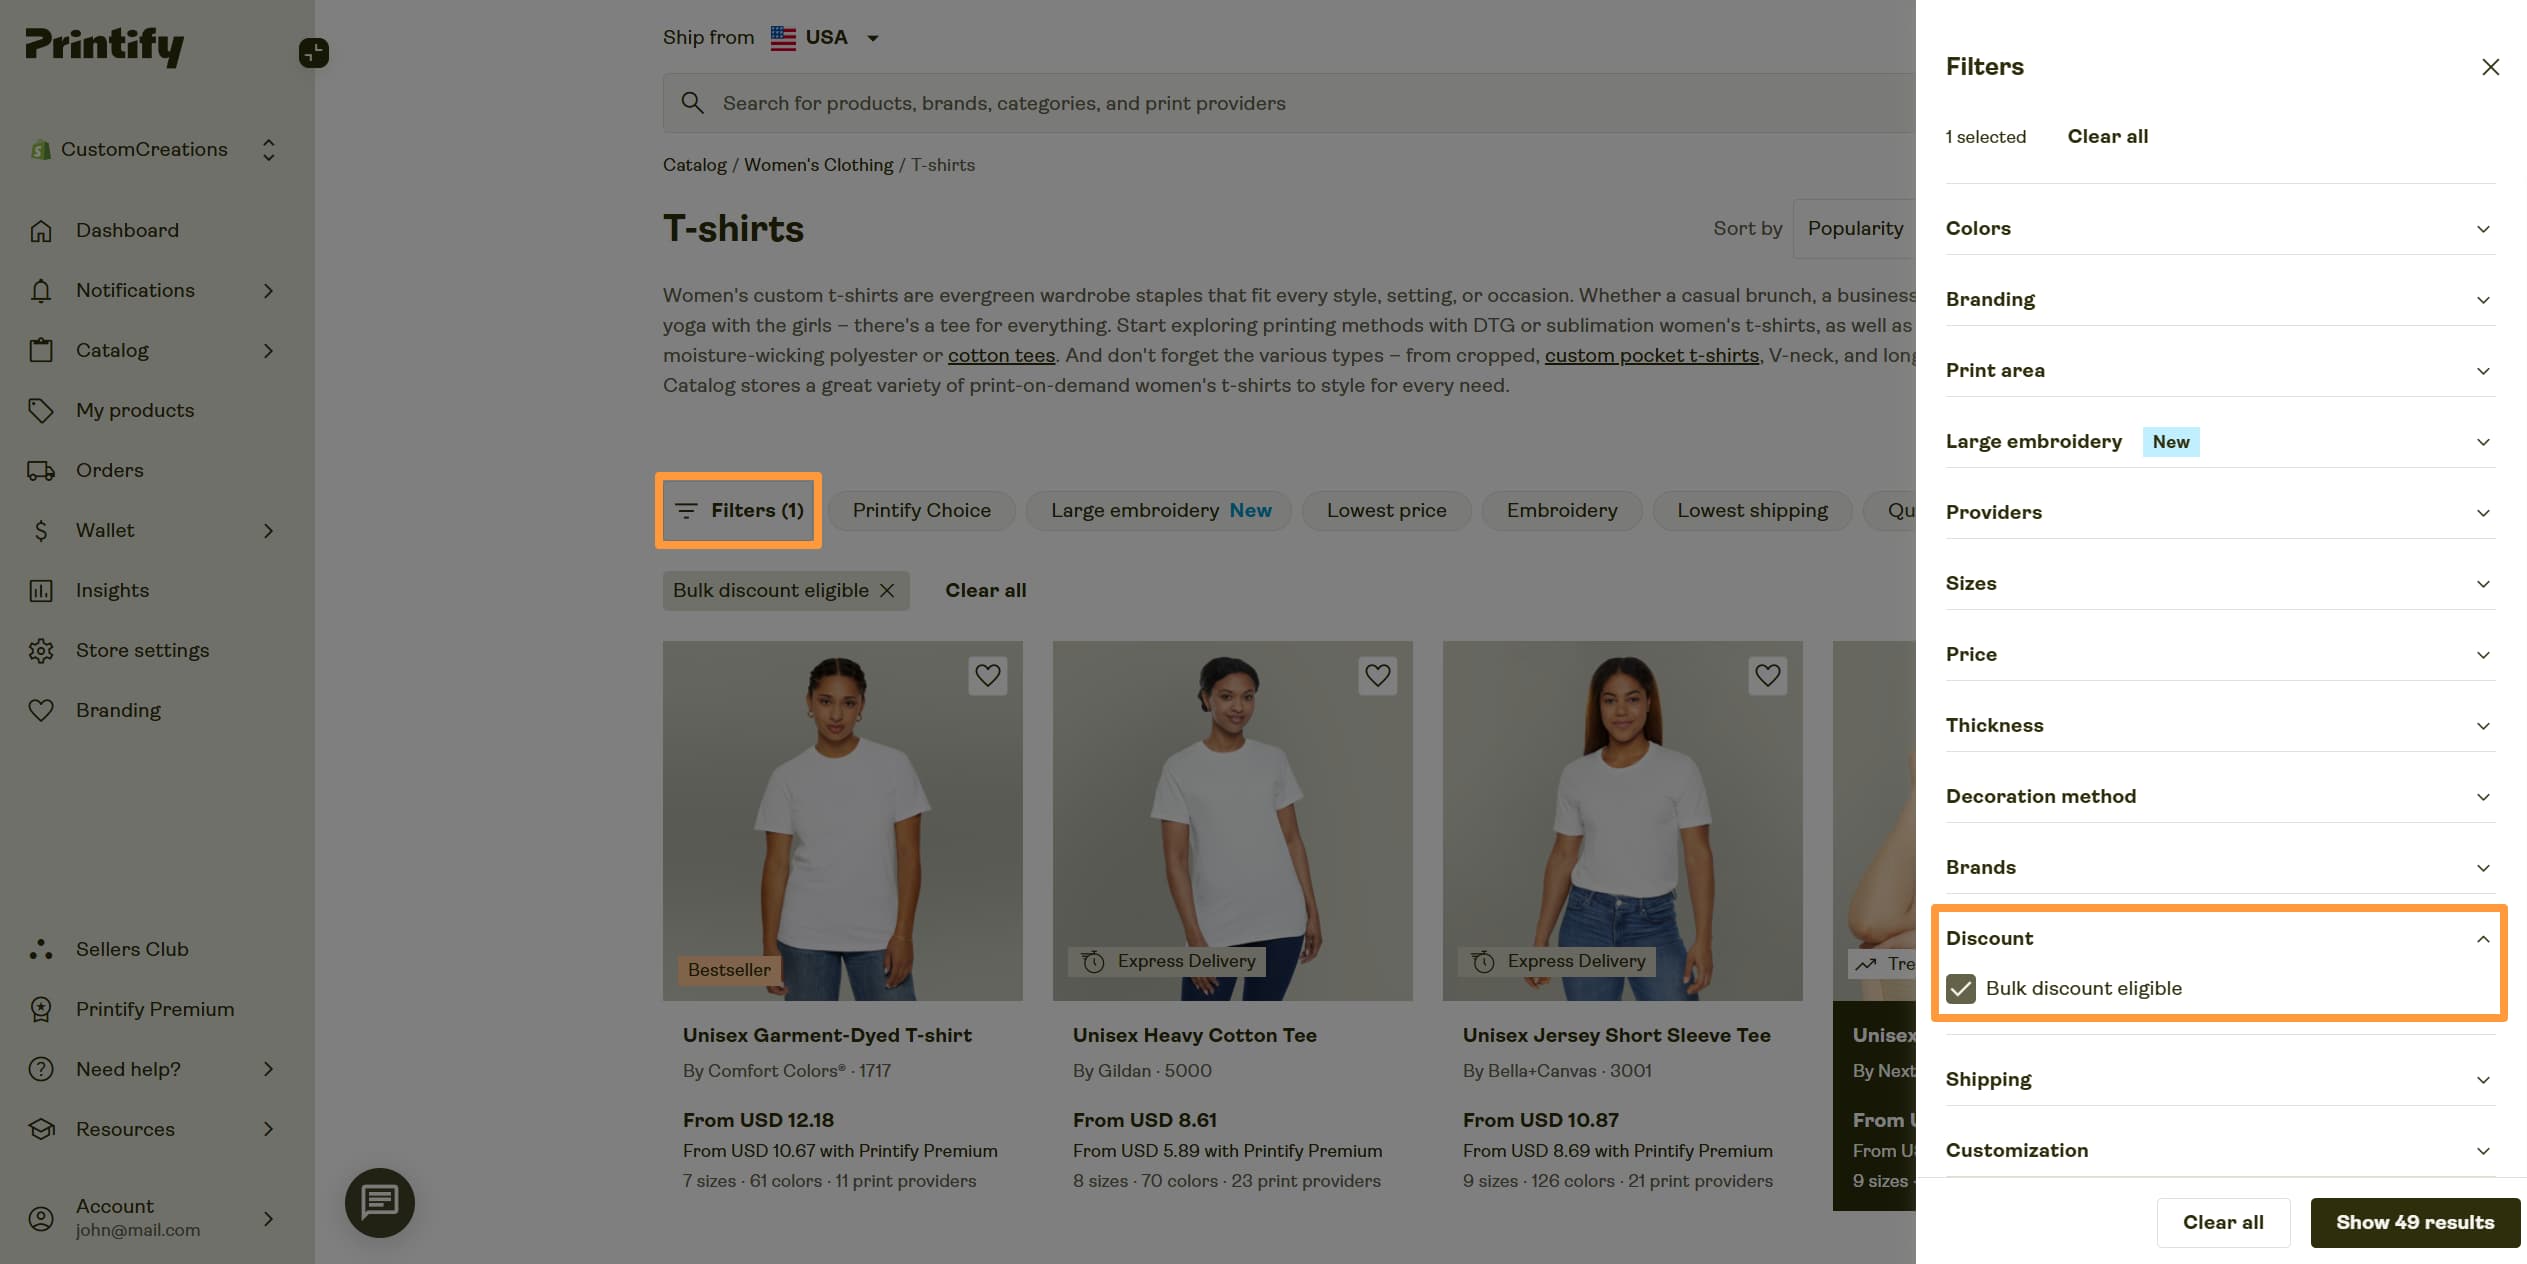The image size is (2527, 1264).
Task: Navigate to Catalog in the sidebar menu
Action: click(113, 350)
